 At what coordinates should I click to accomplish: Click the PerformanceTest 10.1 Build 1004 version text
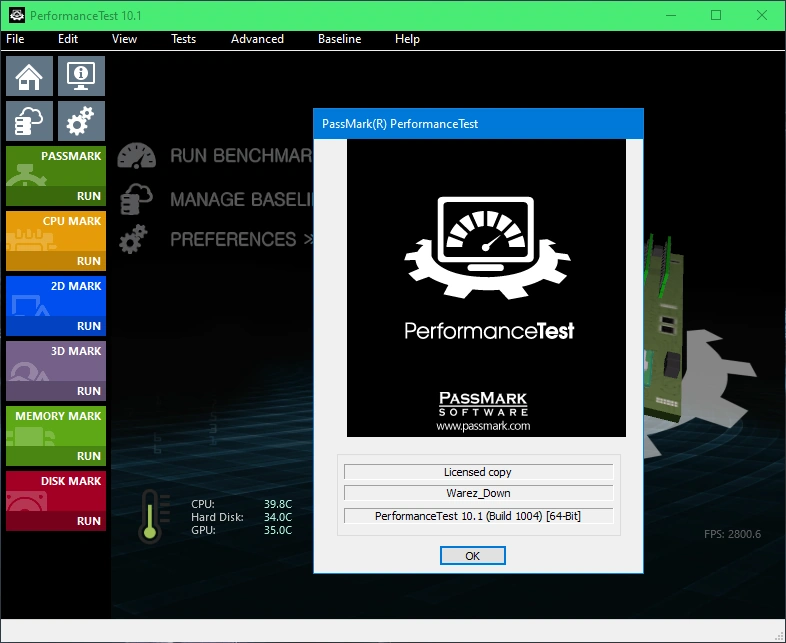pyautogui.click(x=478, y=516)
